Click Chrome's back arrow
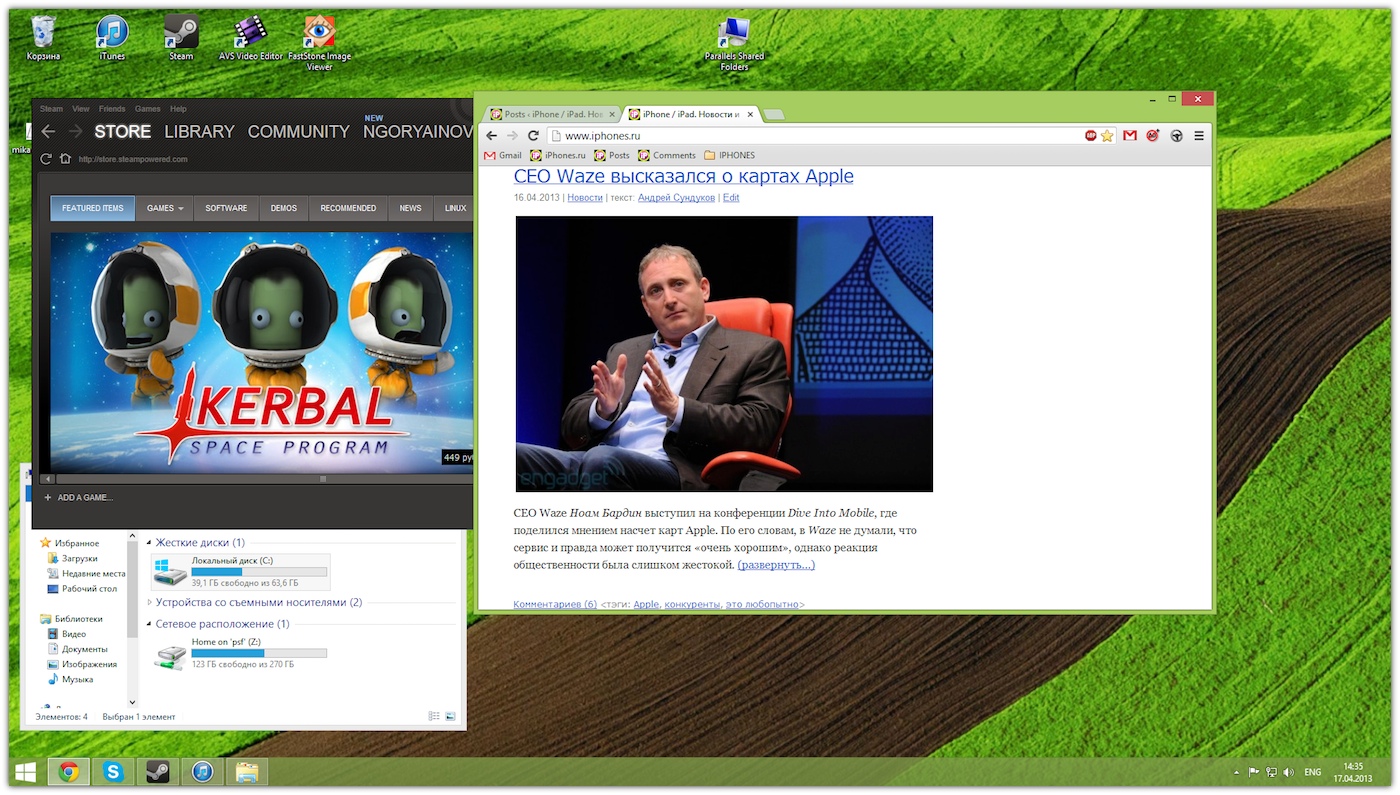 pyautogui.click(x=491, y=136)
